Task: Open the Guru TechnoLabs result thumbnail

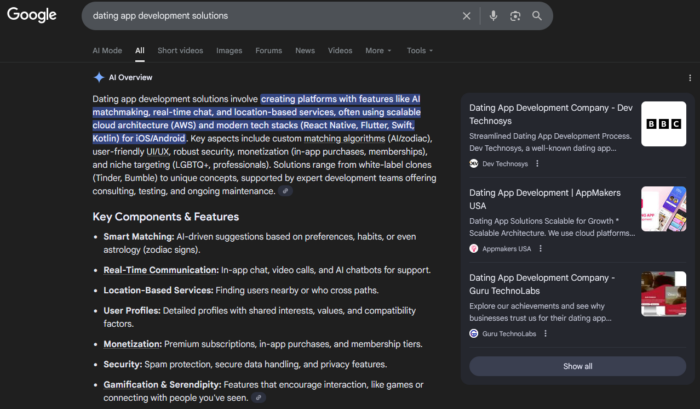Action: (663, 293)
